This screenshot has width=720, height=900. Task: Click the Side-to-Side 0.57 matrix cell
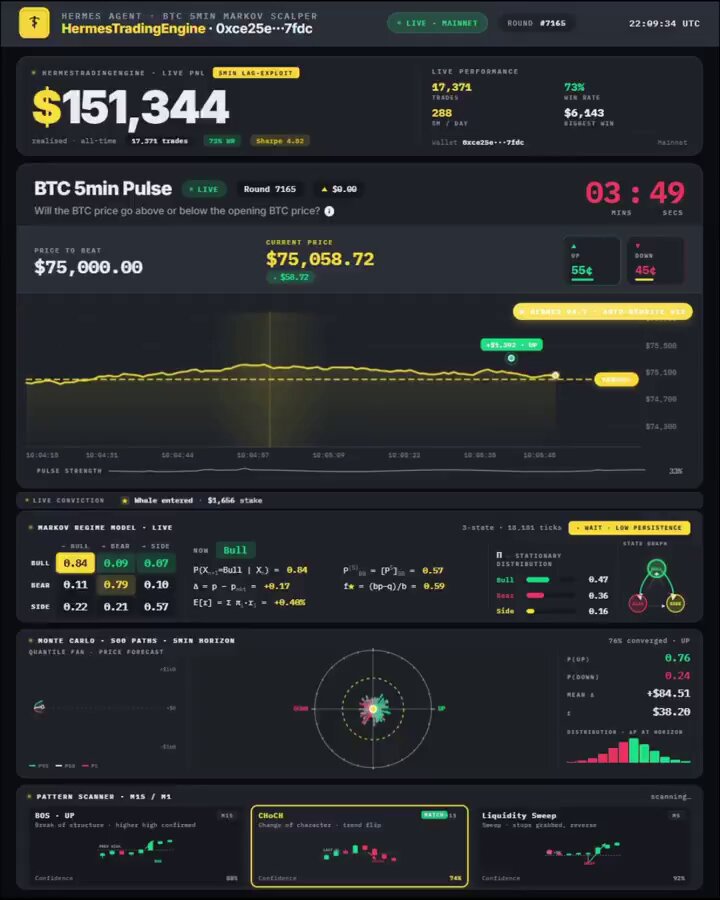point(156,606)
